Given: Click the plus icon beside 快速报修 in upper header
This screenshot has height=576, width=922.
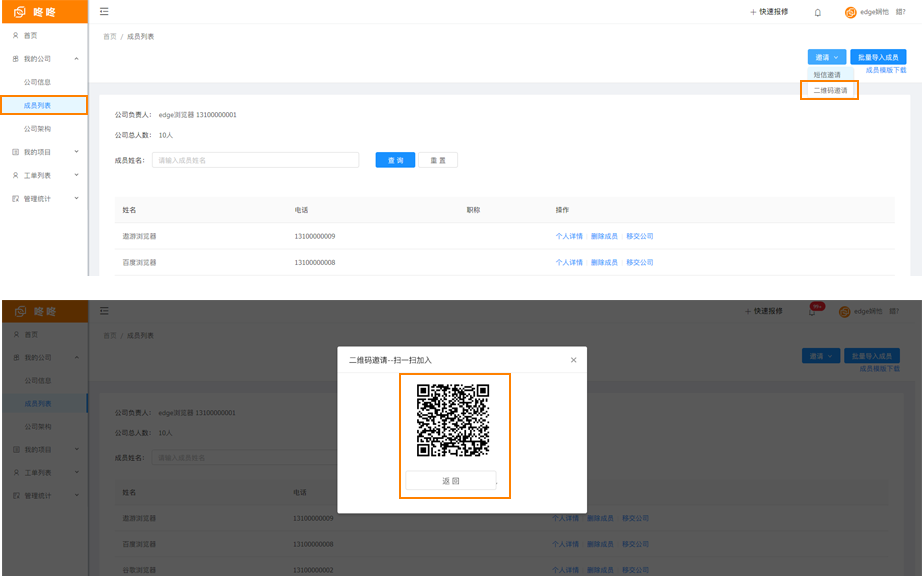Looking at the screenshot, I should click(753, 12).
